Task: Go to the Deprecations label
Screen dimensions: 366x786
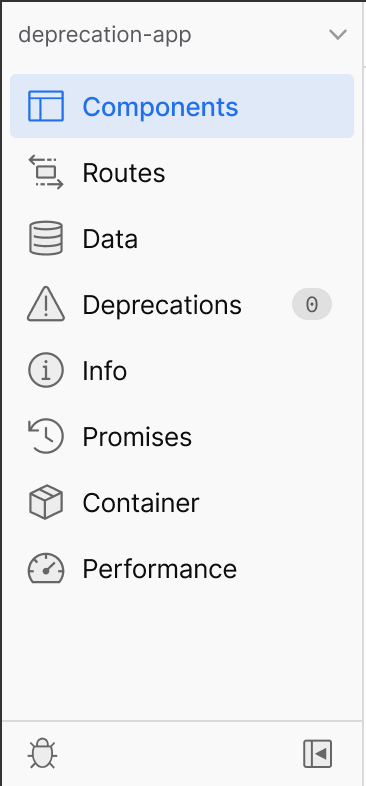Action: pos(162,305)
